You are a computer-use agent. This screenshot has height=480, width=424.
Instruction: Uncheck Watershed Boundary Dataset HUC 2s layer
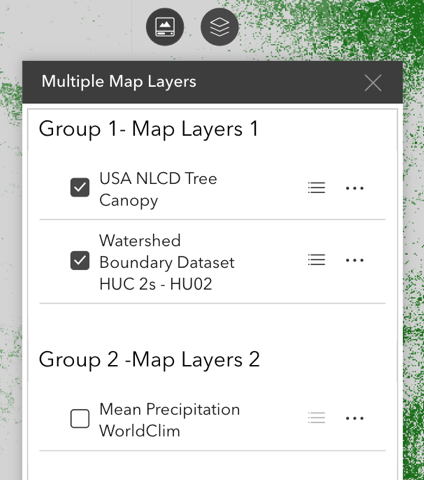[80, 260]
